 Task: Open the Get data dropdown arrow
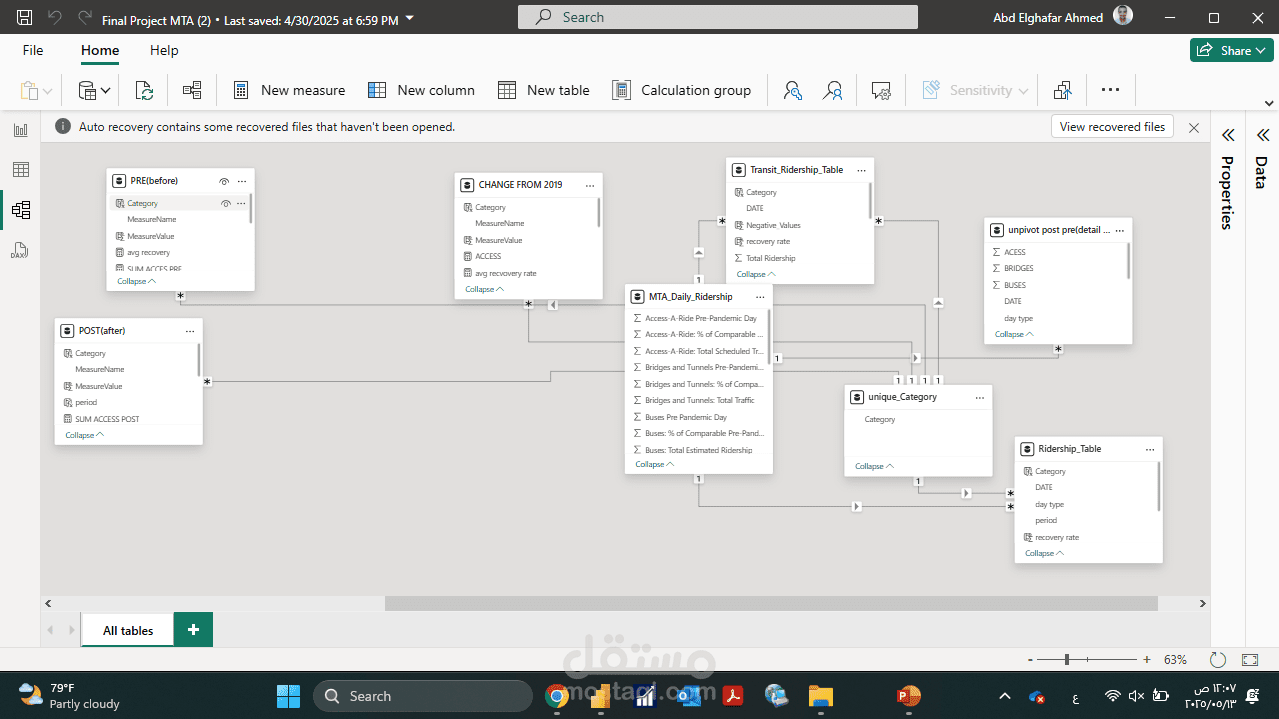(106, 91)
